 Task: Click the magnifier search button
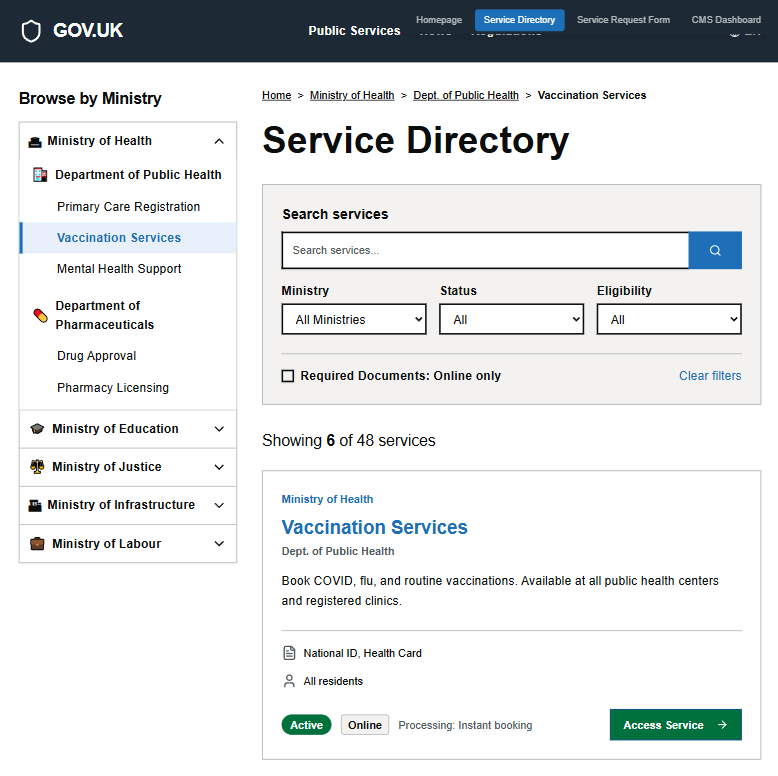(715, 250)
